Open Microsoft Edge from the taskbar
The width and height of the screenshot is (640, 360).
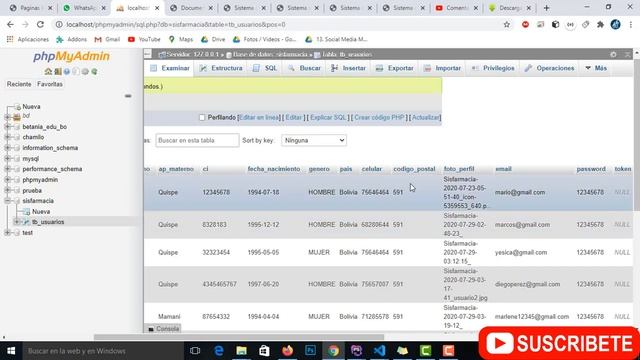(x=218, y=351)
